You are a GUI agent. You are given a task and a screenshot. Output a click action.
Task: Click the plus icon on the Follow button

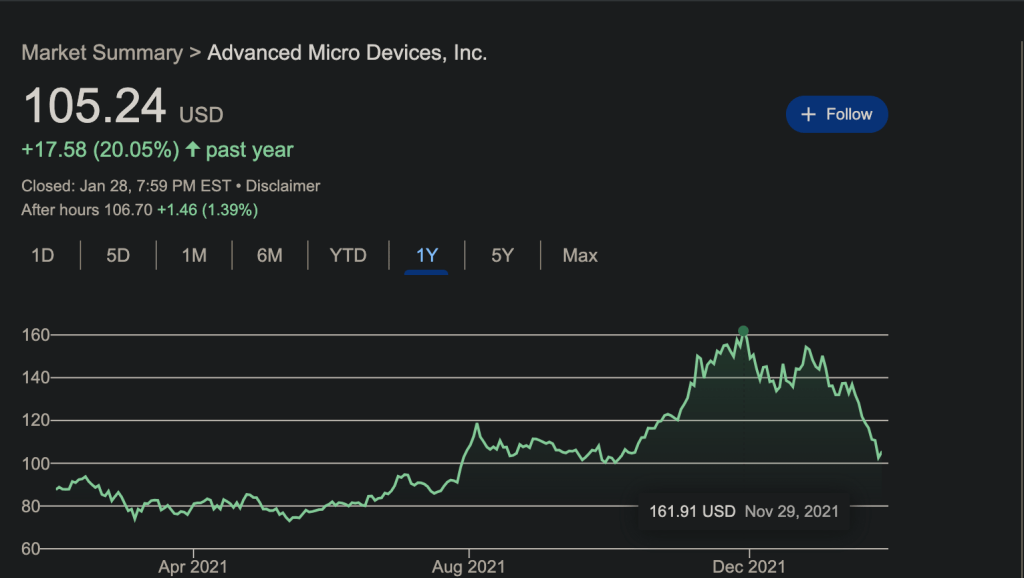pyautogui.click(x=808, y=114)
